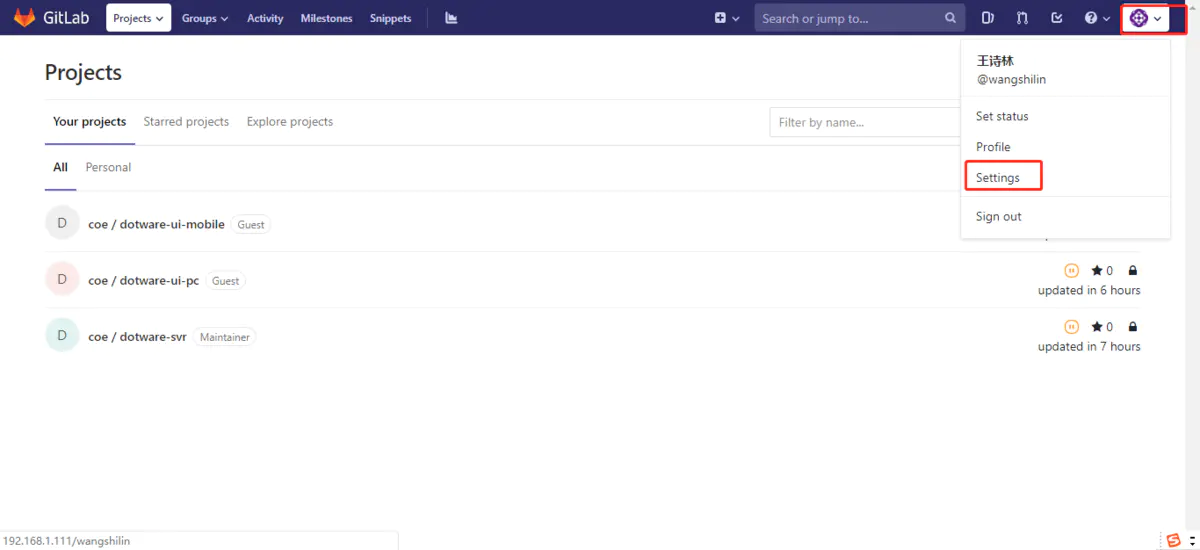
Task: Open Milestones in top navigation
Action: (x=326, y=18)
